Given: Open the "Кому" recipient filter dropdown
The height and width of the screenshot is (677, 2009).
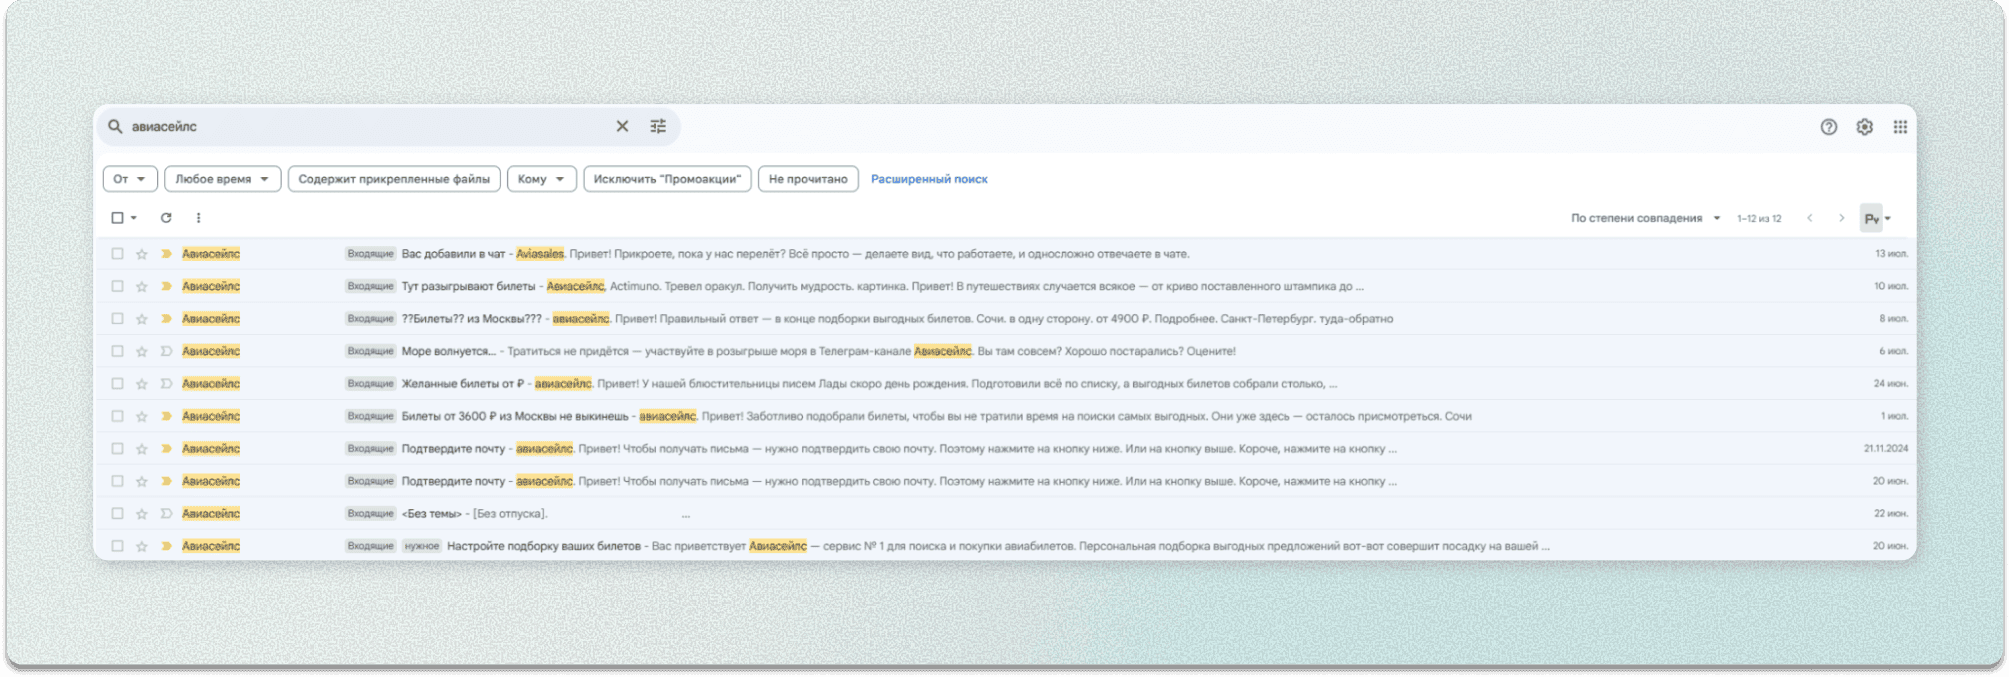Looking at the screenshot, I should click(x=541, y=179).
